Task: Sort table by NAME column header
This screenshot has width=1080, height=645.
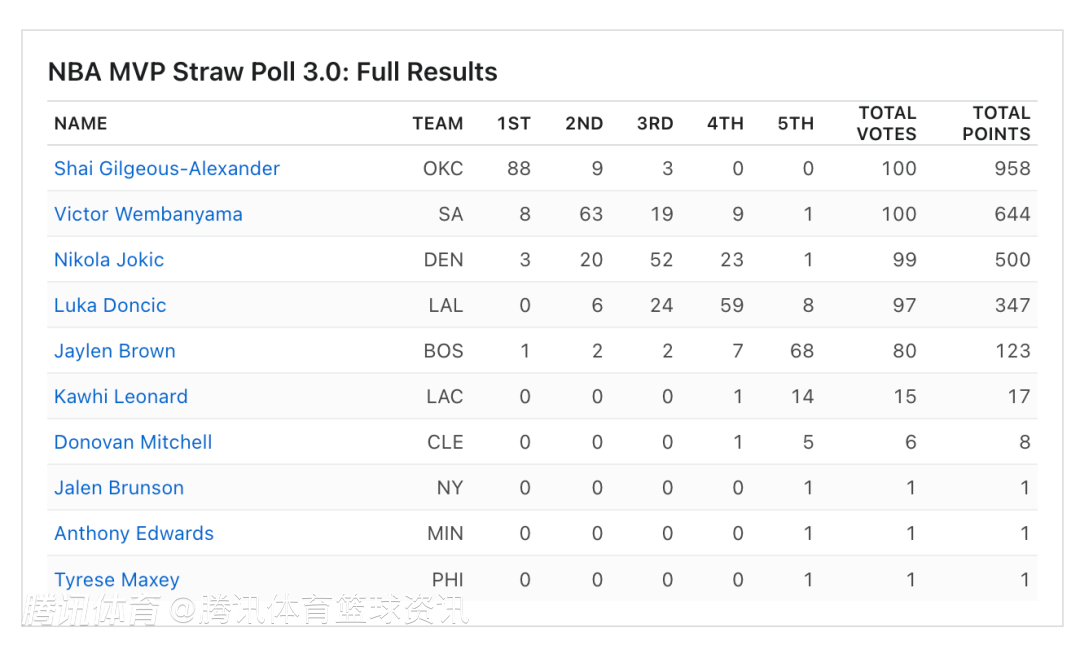Action: (81, 124)
